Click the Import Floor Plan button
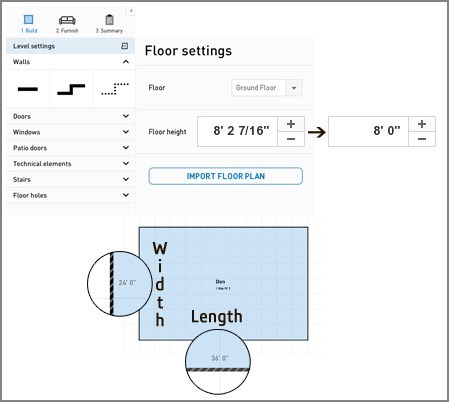 226,176
